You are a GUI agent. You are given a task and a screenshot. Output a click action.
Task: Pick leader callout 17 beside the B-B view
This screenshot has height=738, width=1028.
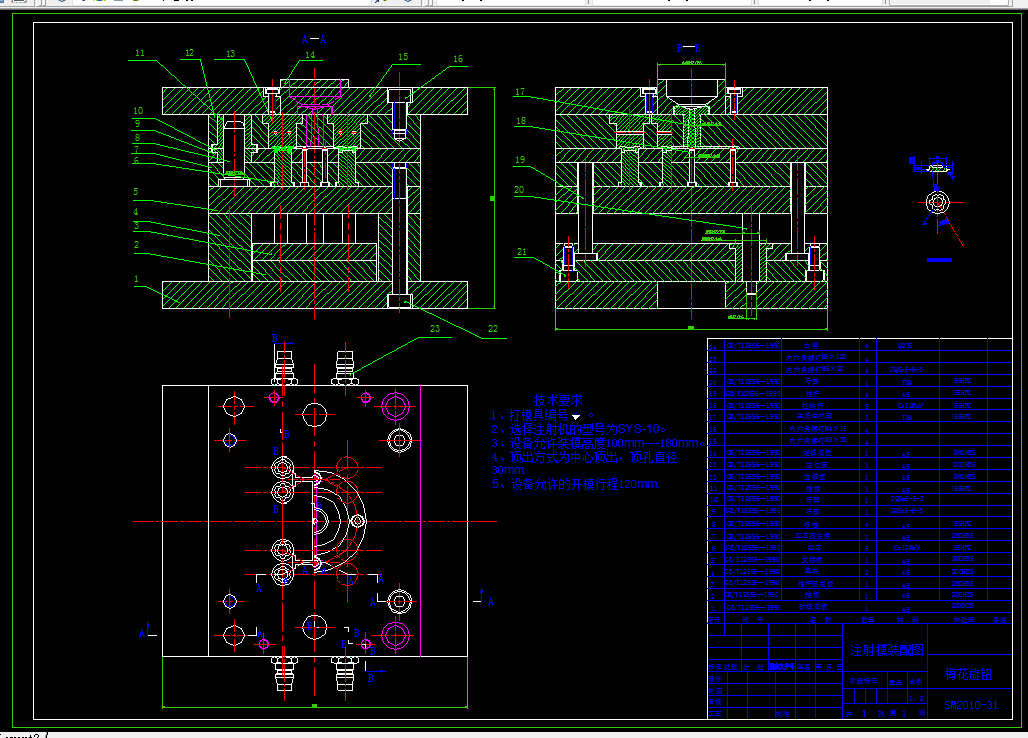pos(520,92)
